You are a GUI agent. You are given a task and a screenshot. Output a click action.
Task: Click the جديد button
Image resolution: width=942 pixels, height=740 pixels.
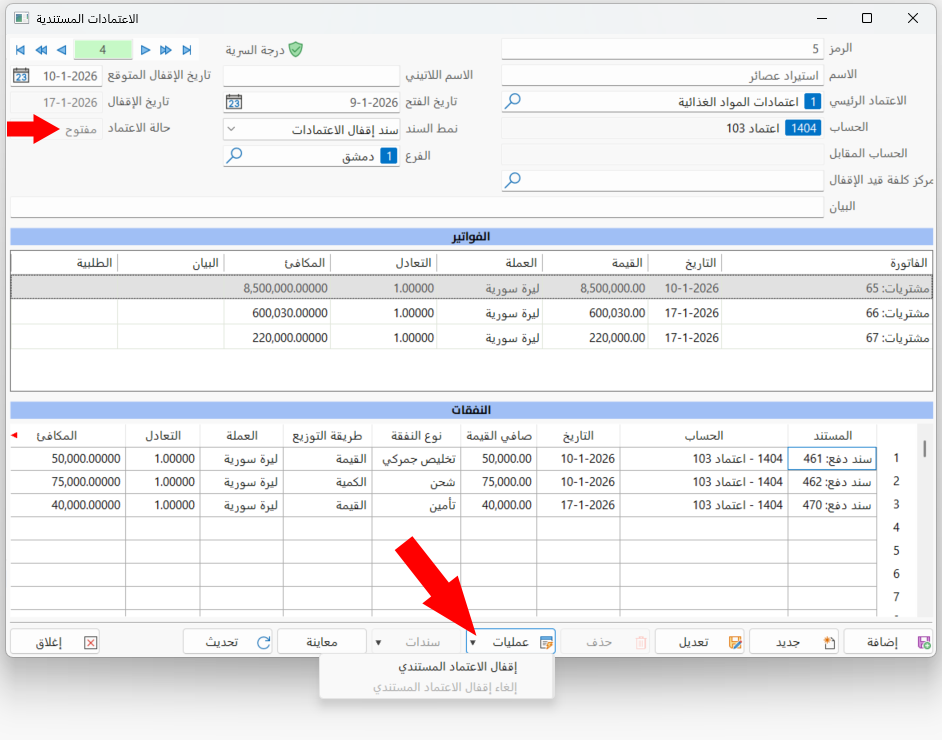pyautogui.click(x=794, y=642)
